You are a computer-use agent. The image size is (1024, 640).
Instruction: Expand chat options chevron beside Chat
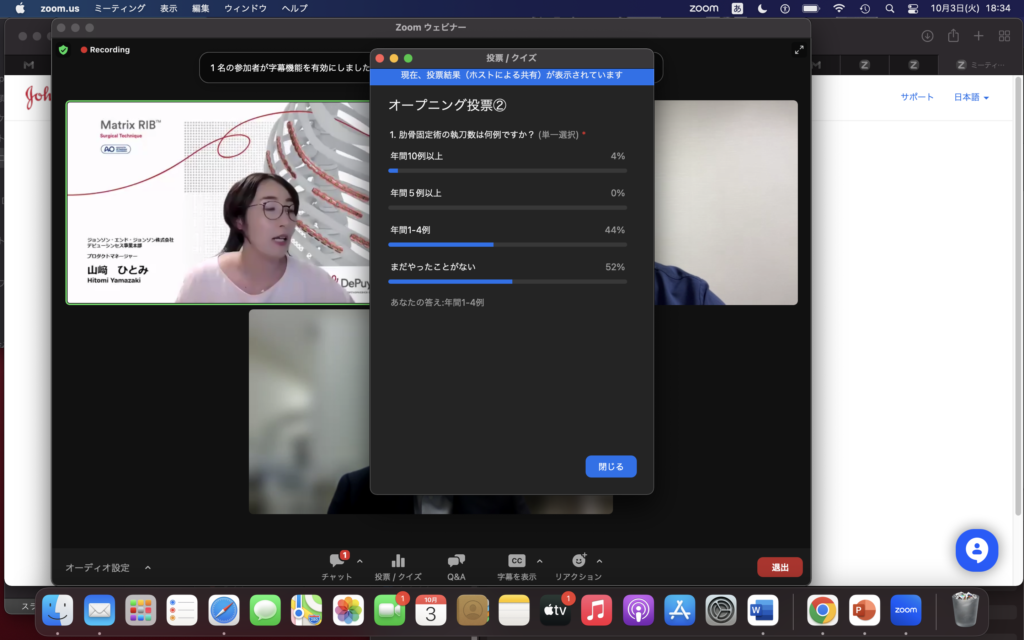360,561
